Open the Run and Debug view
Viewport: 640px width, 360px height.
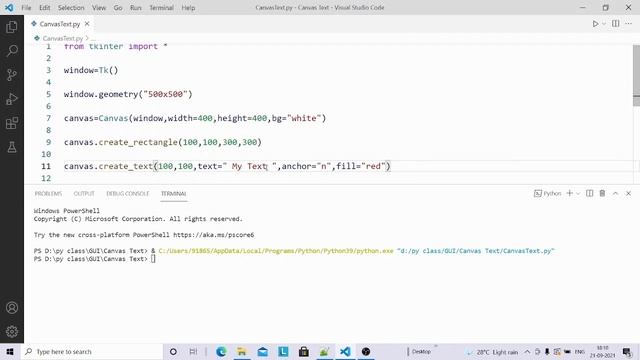(x=12, y=99)
